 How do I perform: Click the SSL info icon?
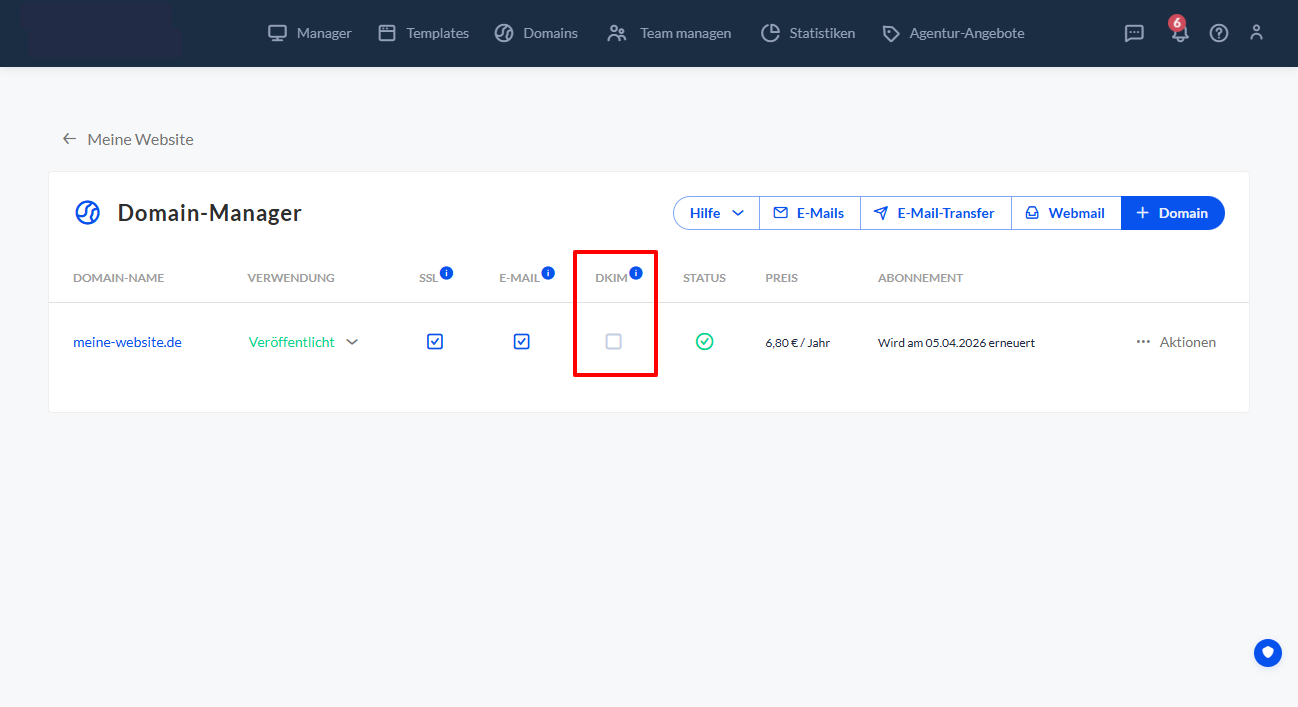click(x=446, y=273)
